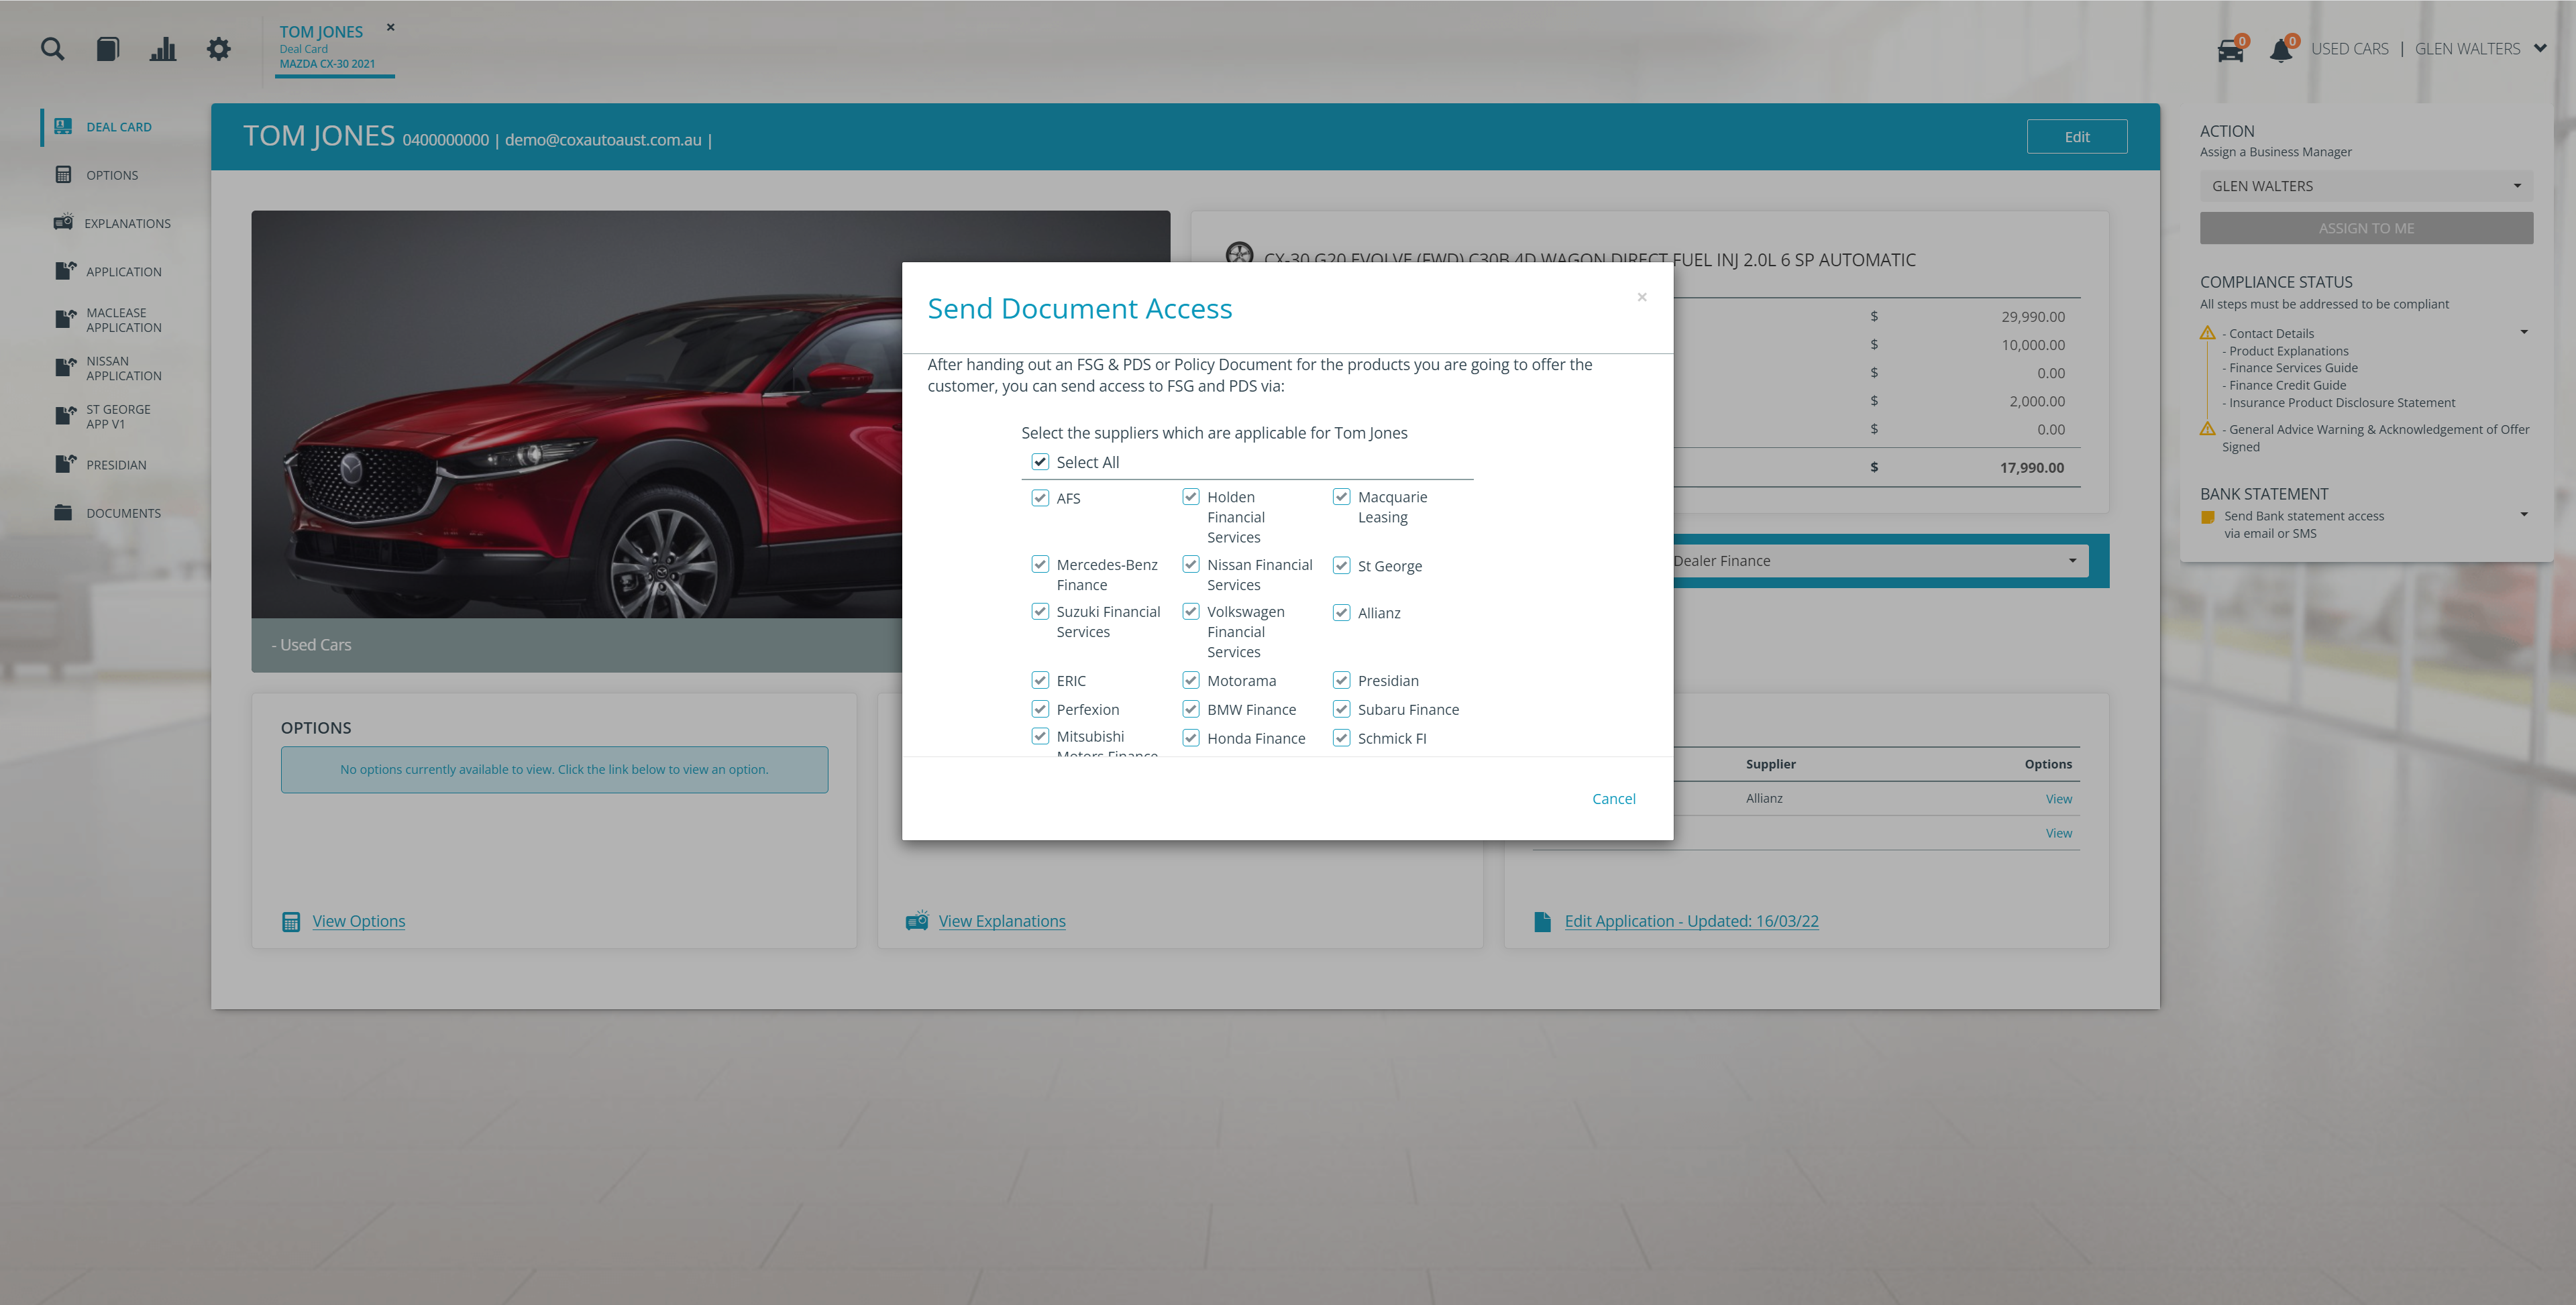2576x1305 pixels.
Task: Expand the Compliance Status details arrow
Action: (2524, 332)
